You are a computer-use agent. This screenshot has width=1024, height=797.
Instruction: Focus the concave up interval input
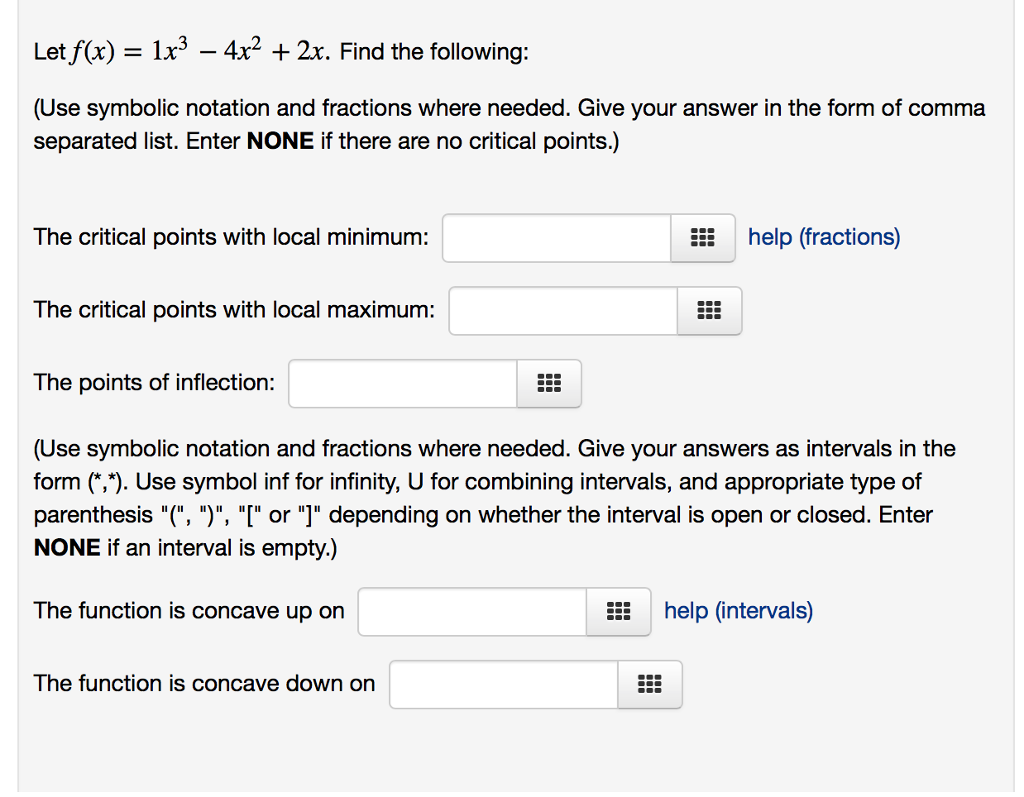(x=470, y=611)
